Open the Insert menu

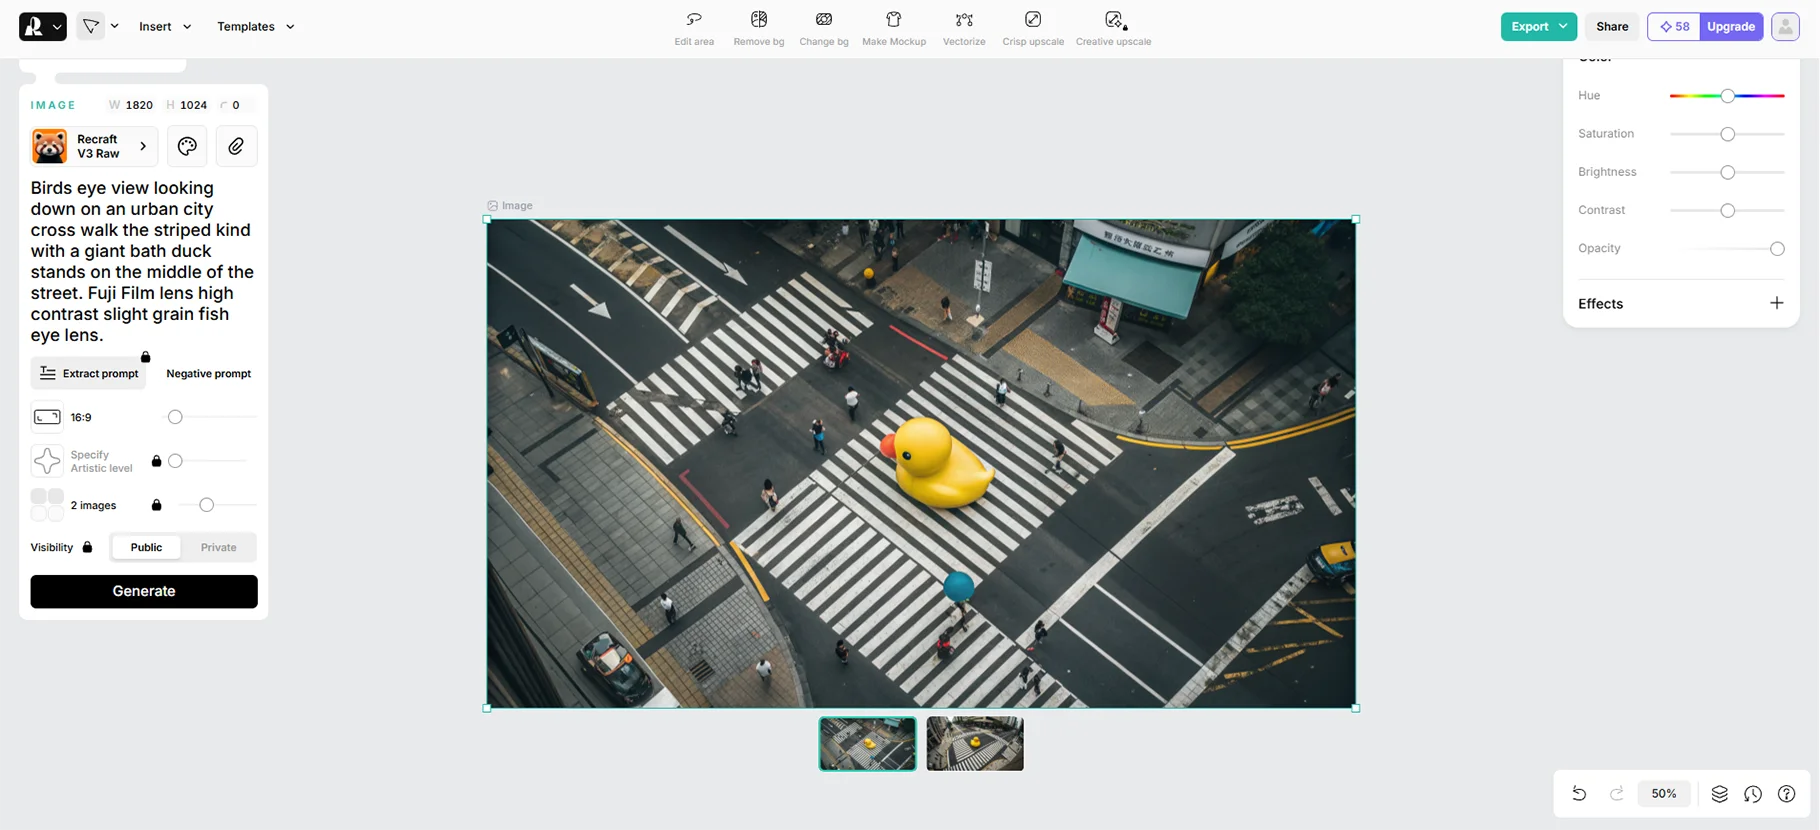[165, 27]
